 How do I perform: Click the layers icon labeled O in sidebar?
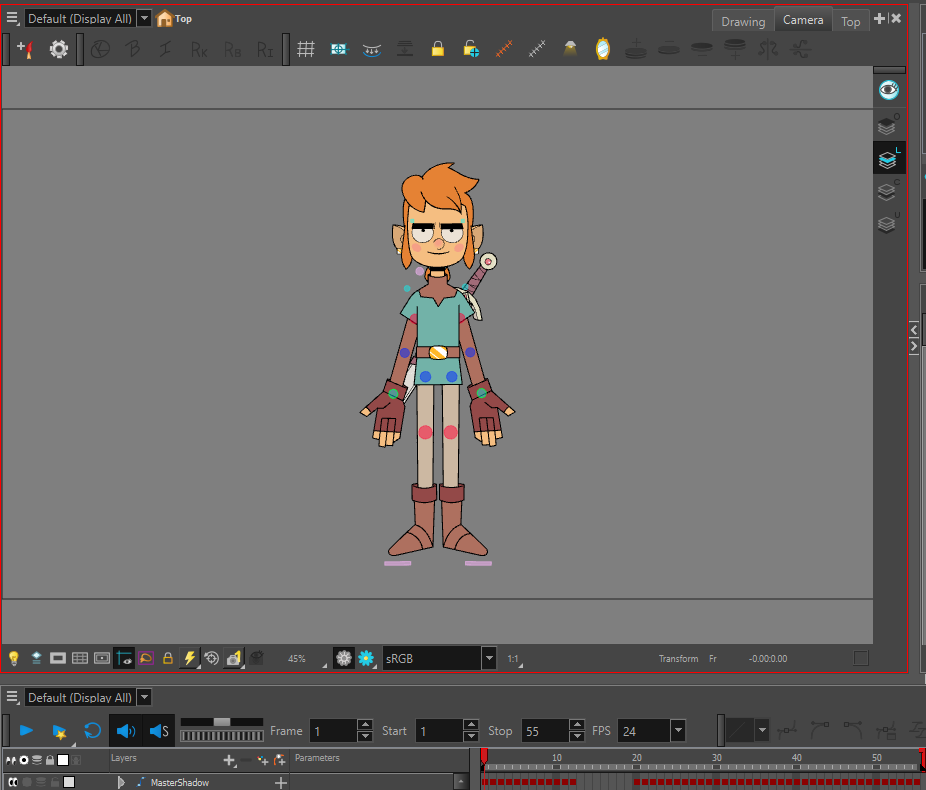888,126
